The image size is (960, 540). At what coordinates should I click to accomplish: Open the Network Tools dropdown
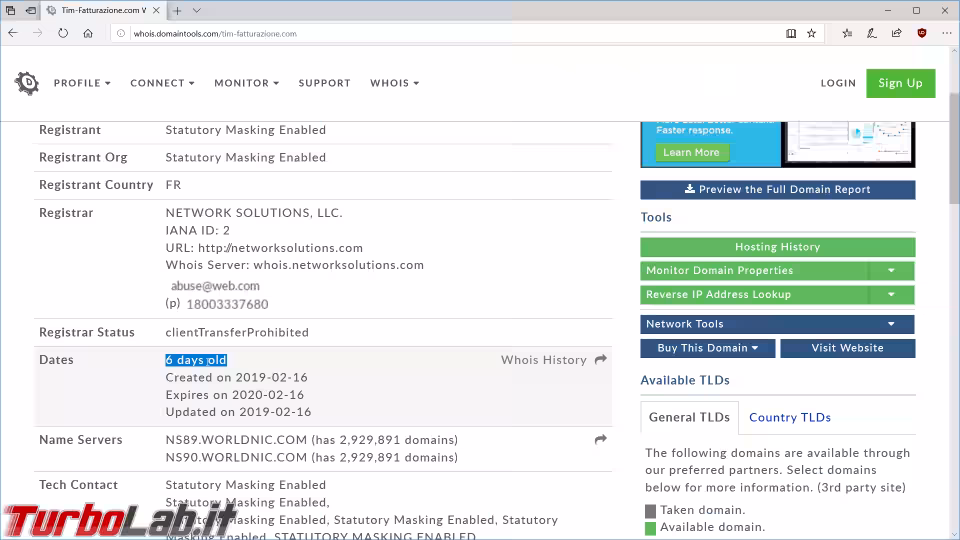[x=777, y=324]
